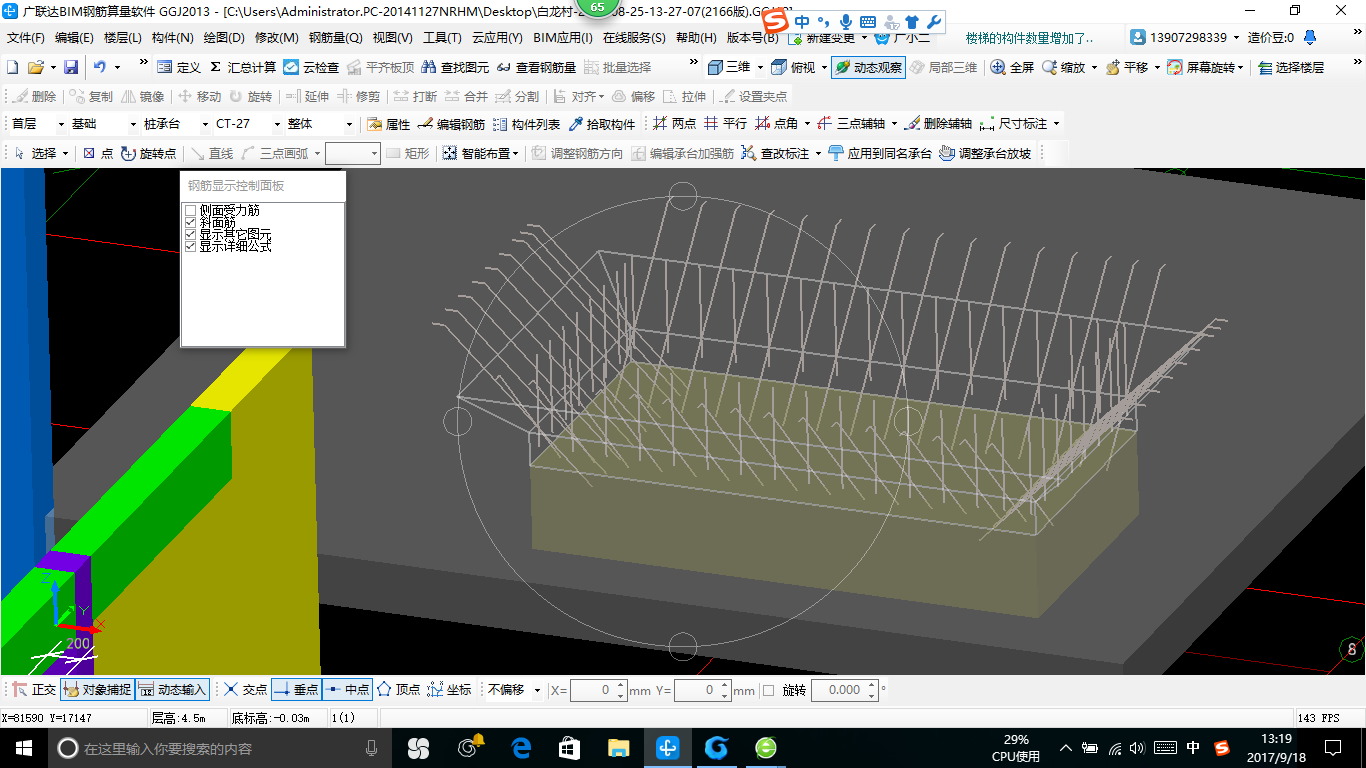Open 属性 (Properties) panel
The height and width of the screenshot is (768, 1366).
pos(389,124)
